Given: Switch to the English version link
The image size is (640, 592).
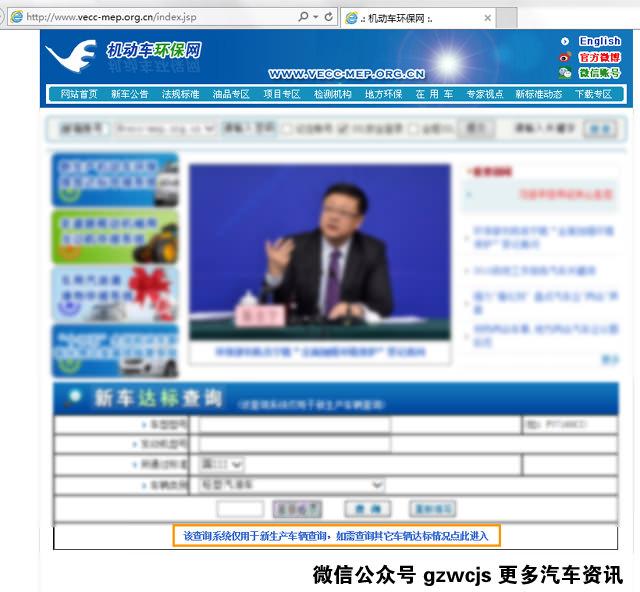Looking at the screenshot, I should point(600,41).
